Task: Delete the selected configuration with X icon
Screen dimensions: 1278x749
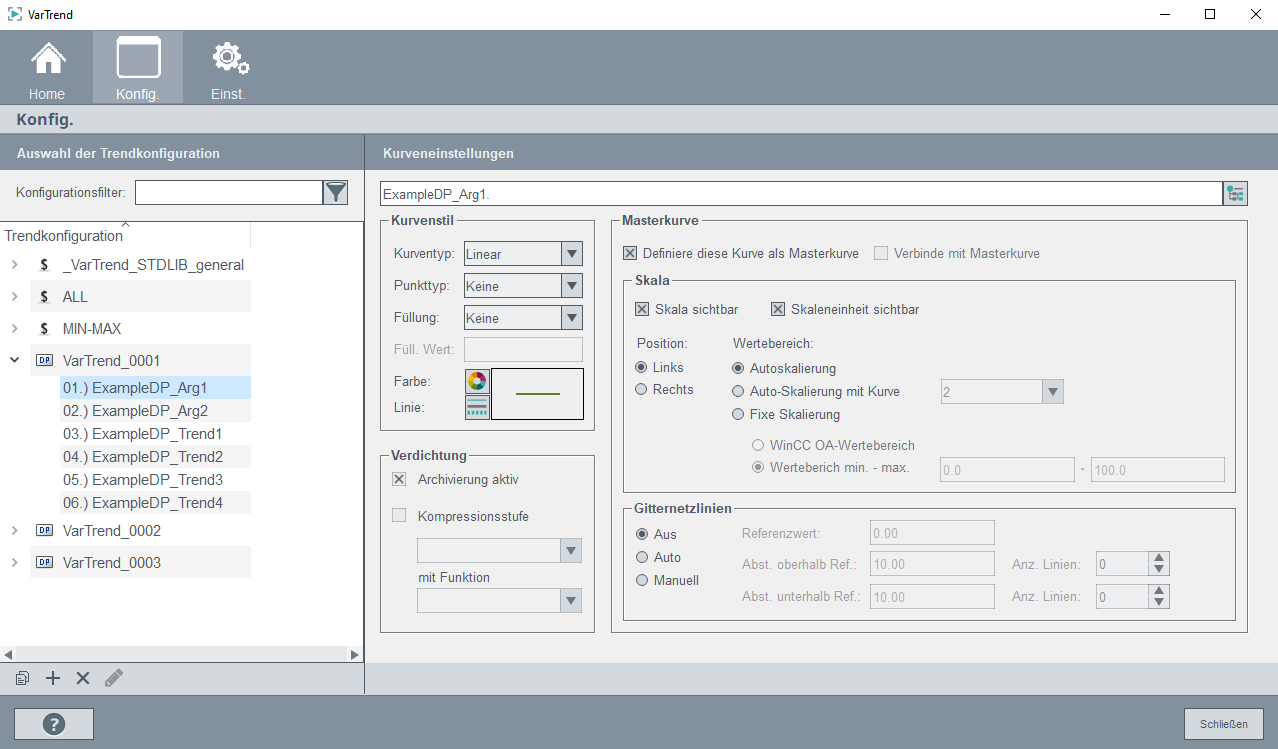Action: point(83,678)
